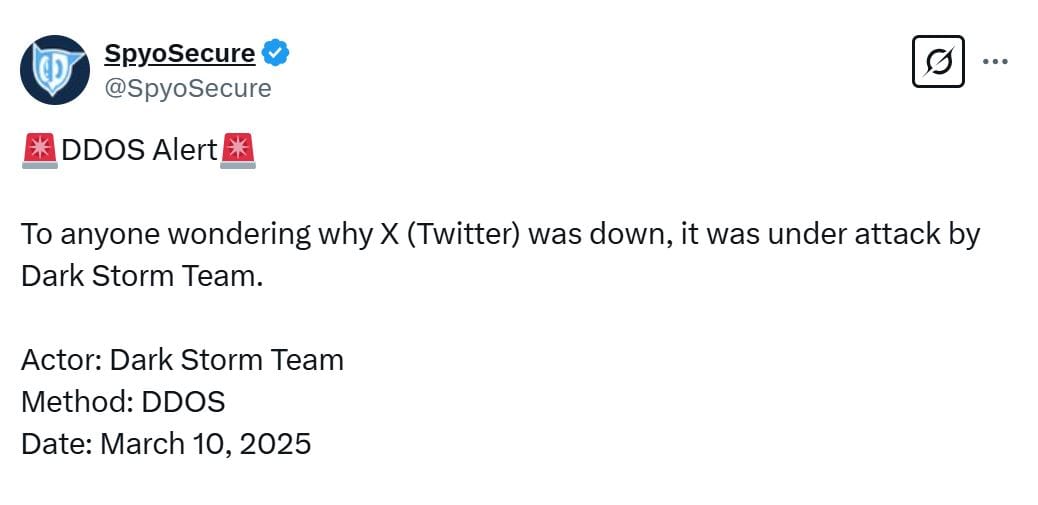Click the siren emoji before DDOS Alert

tap(40, 151)
